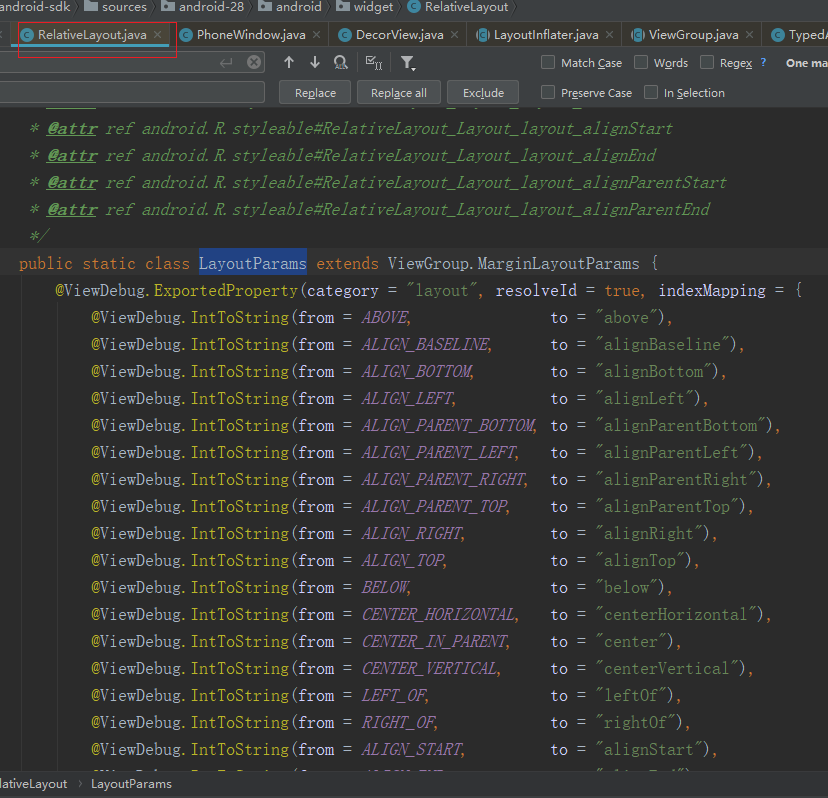Click the highlighted LayoutParams class name
This screenshot has width=828, height=798.
(252, 263)
